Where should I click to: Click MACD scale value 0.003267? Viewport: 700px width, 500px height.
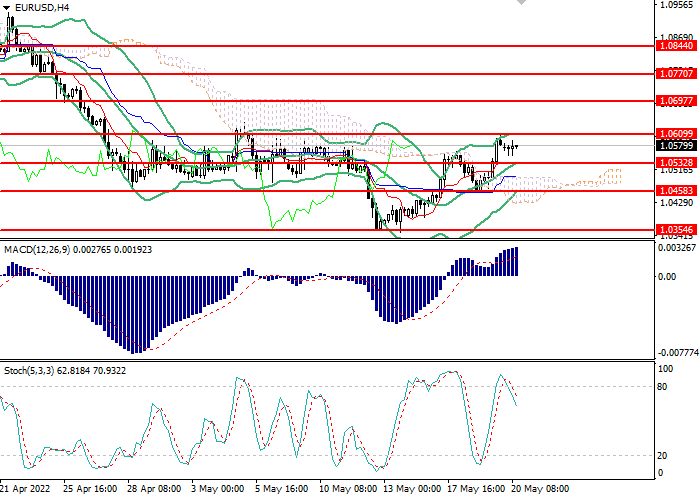point(677,248)
